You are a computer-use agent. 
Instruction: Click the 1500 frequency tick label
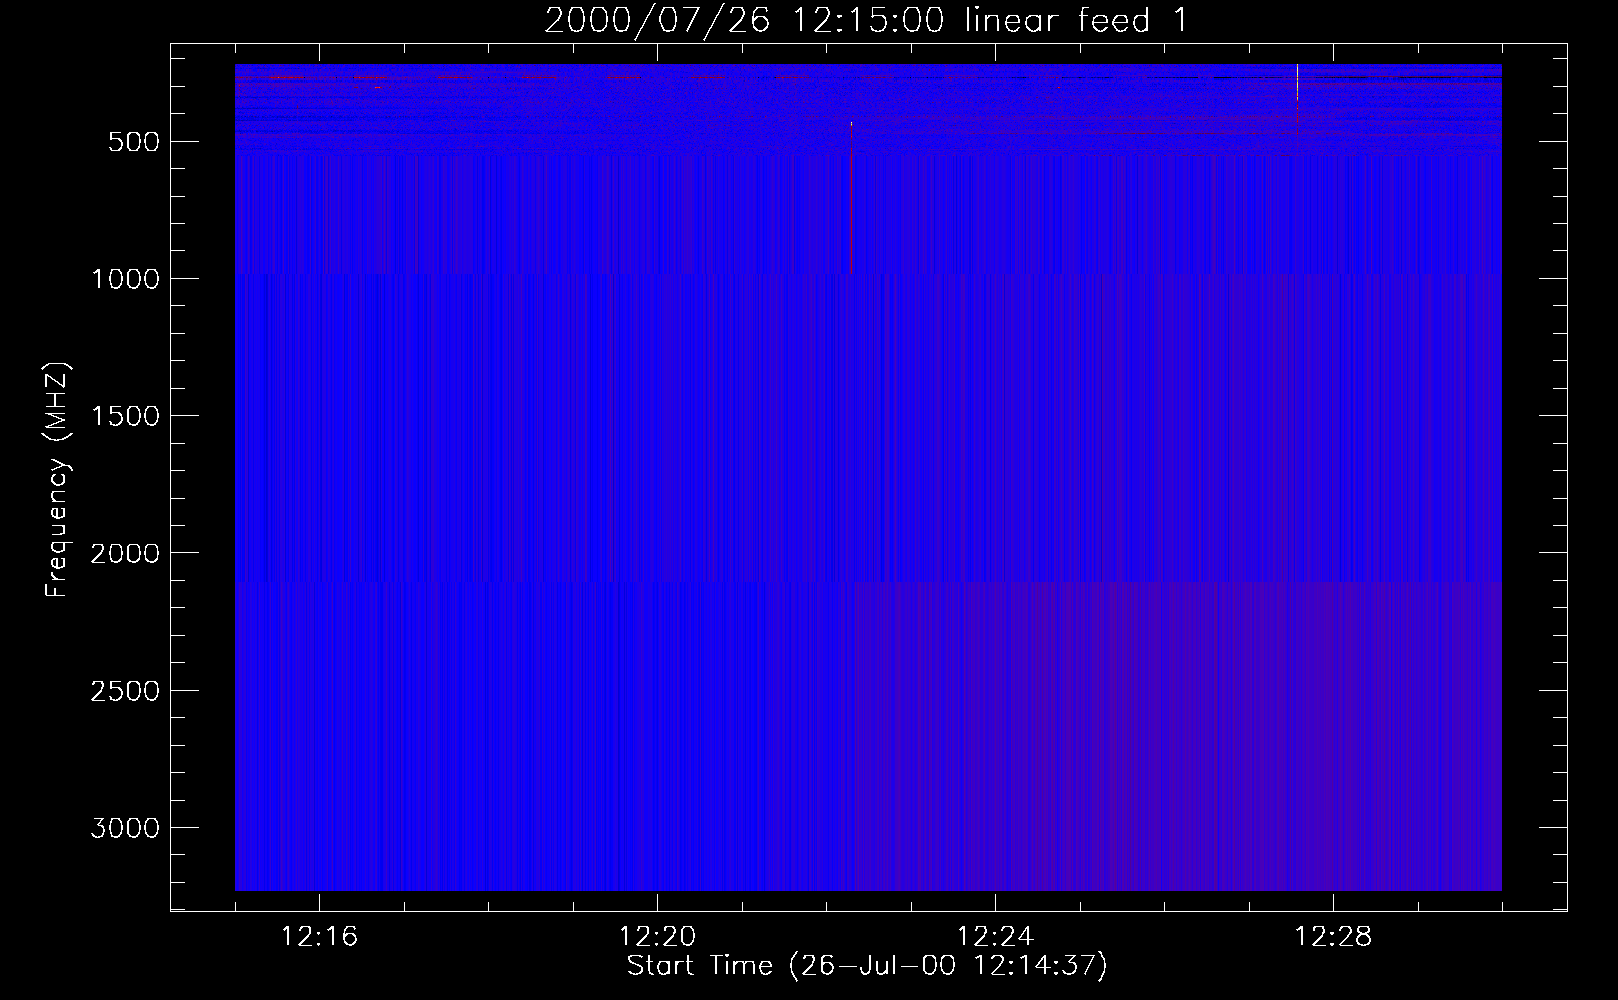125,416
